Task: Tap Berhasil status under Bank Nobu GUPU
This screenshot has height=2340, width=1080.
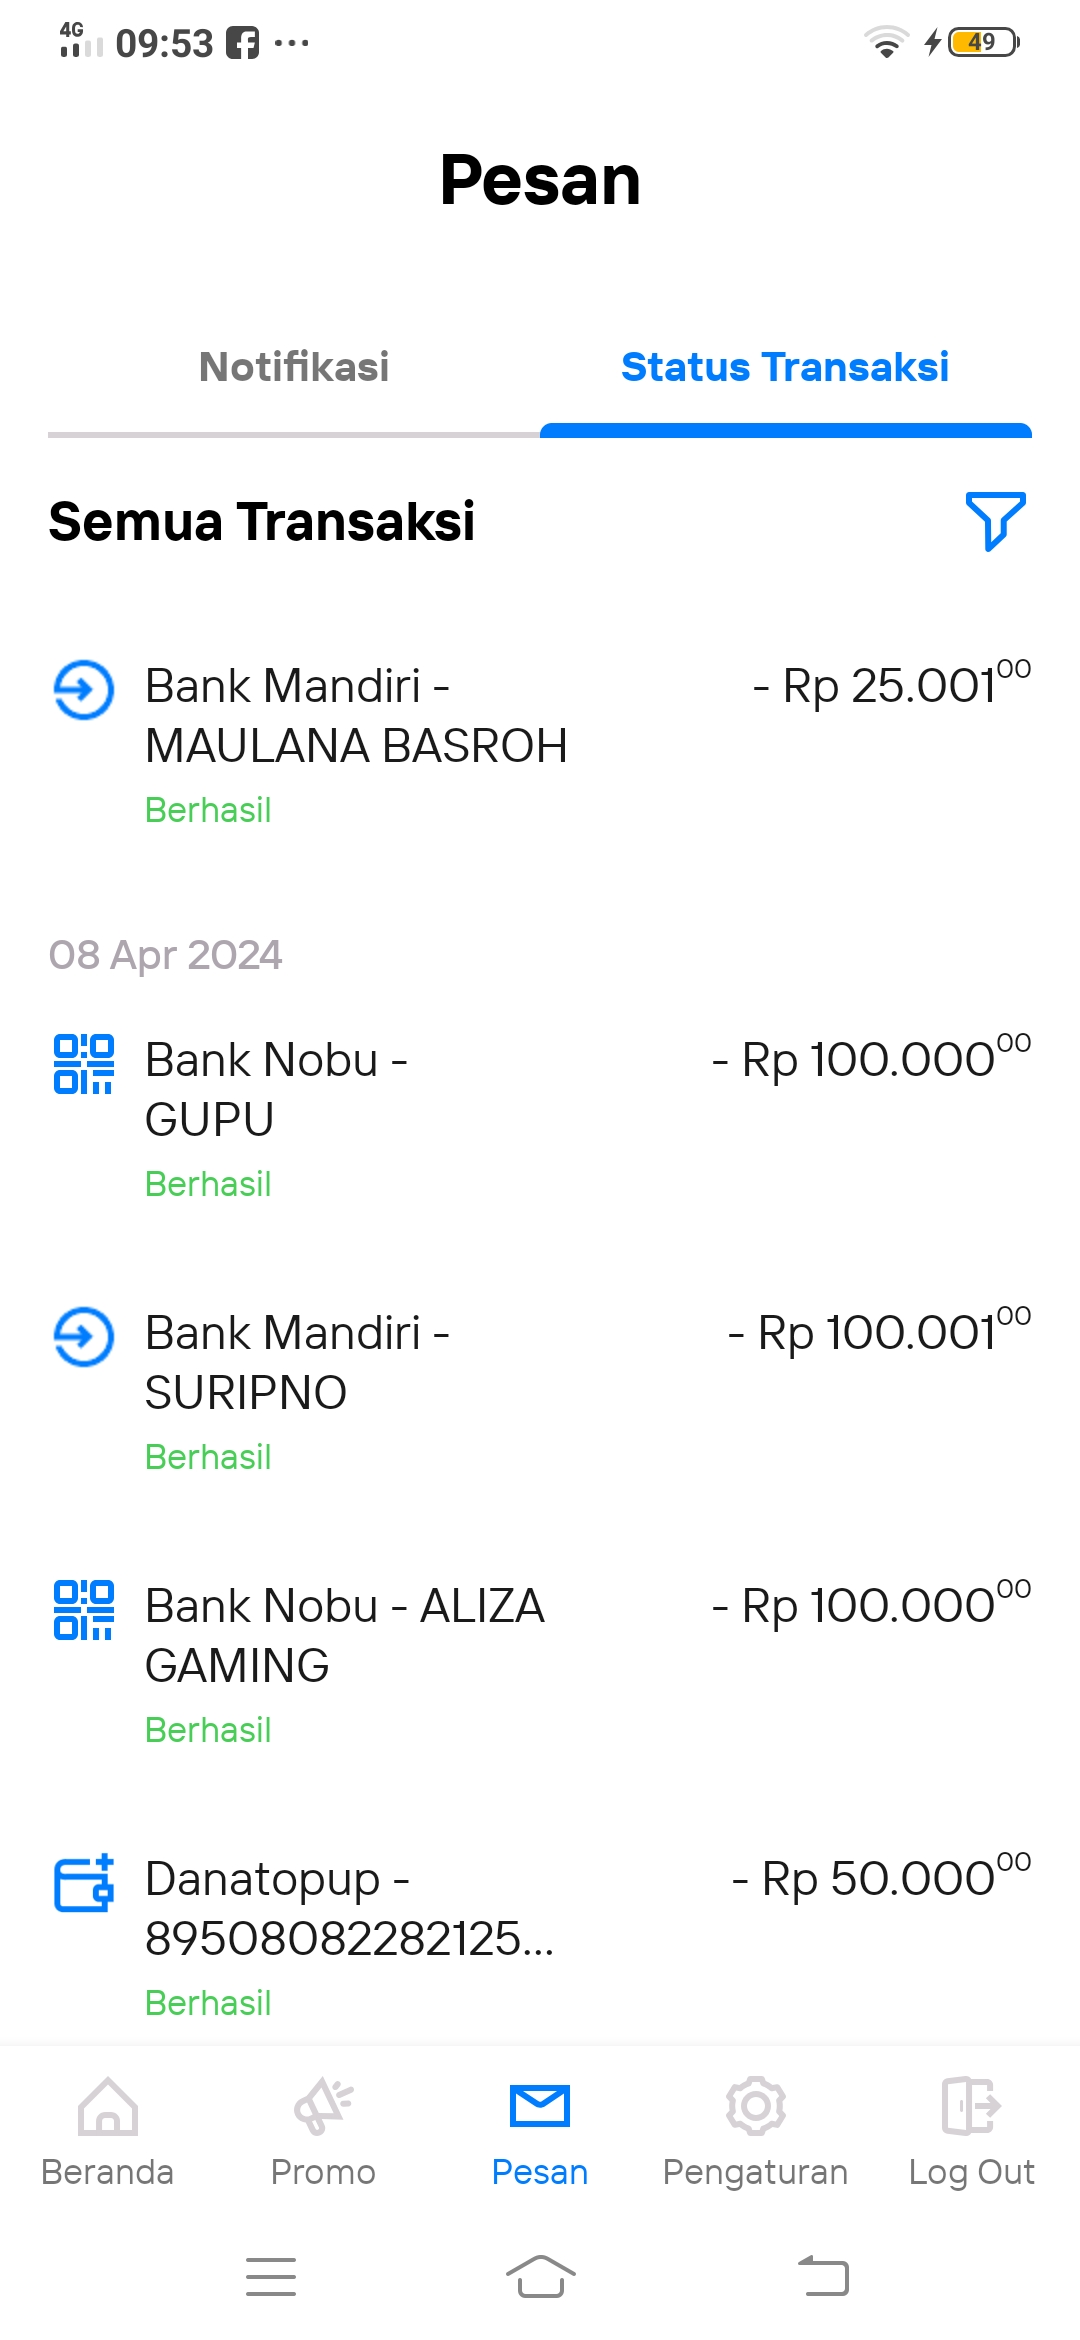Action: (x=208, y=1184)
